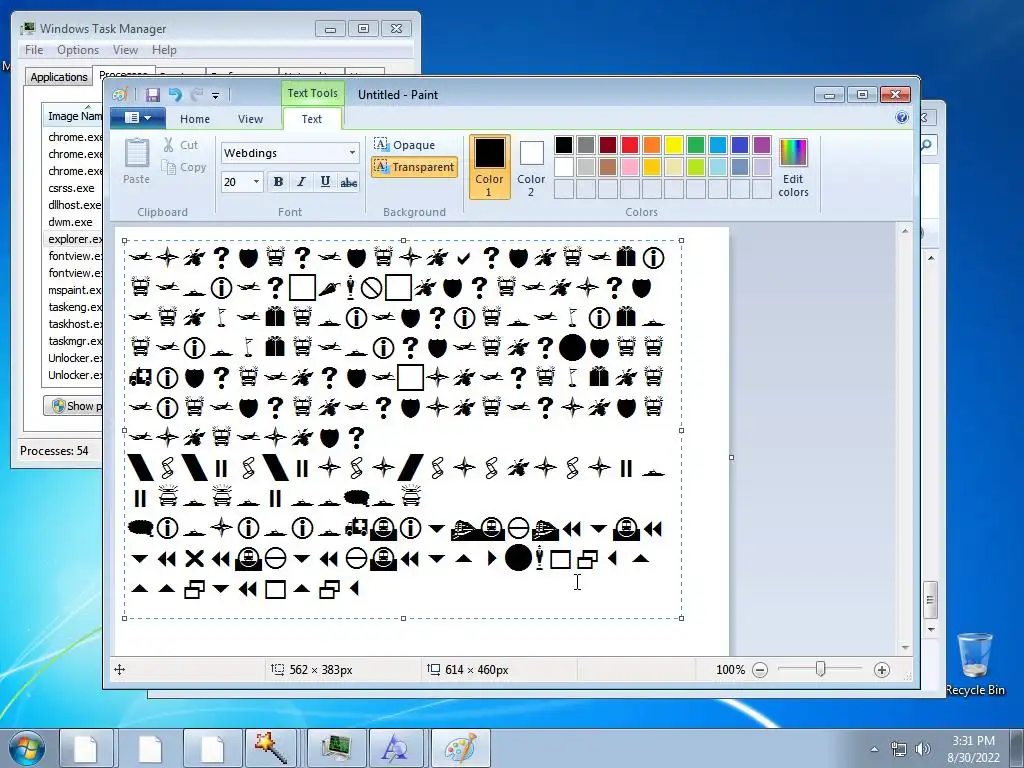Viewport: 1024px width, 768px height.
Task: Toggle Bold formatting
Action: pos(278,182)
